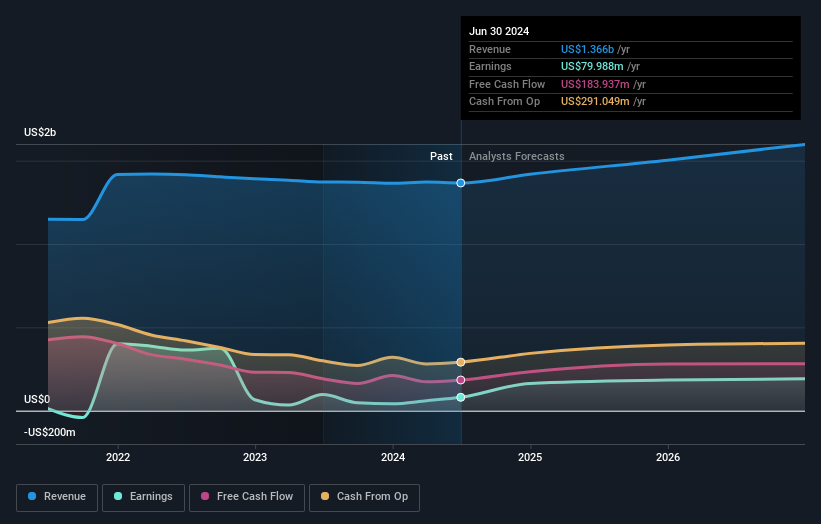Click the US$79.988m earnings value

click(x=592, y=66)
